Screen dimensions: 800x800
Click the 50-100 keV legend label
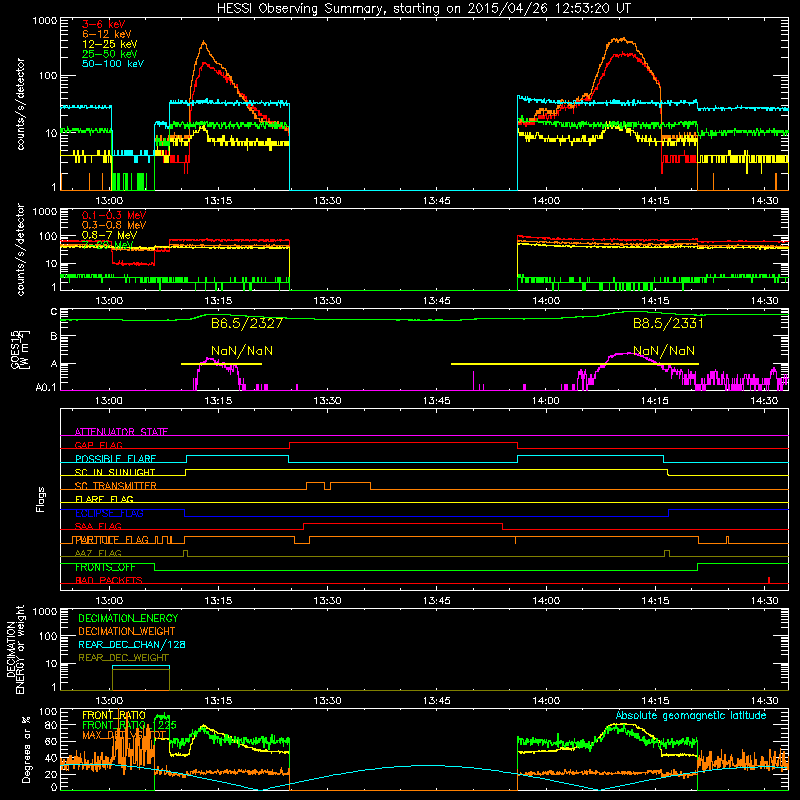113,64
